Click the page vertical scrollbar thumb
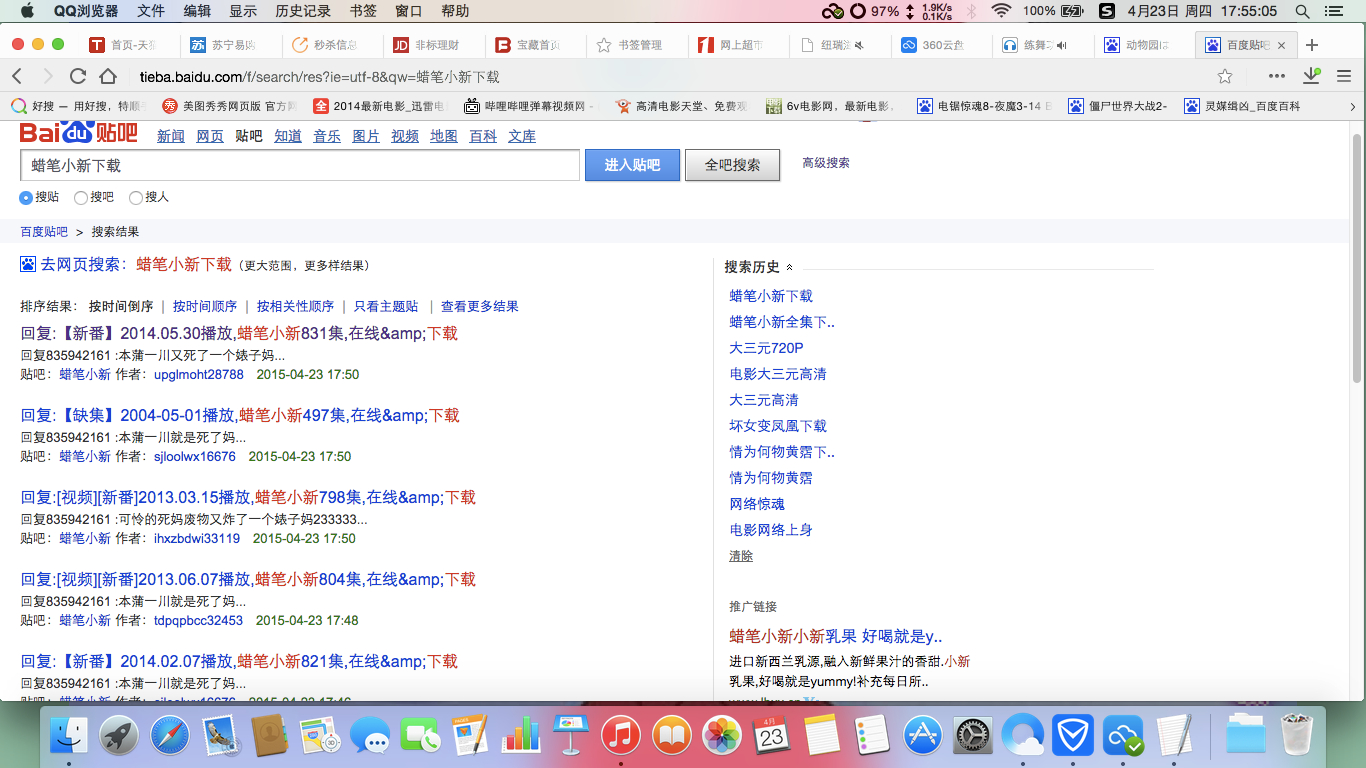 point(1357,256)
